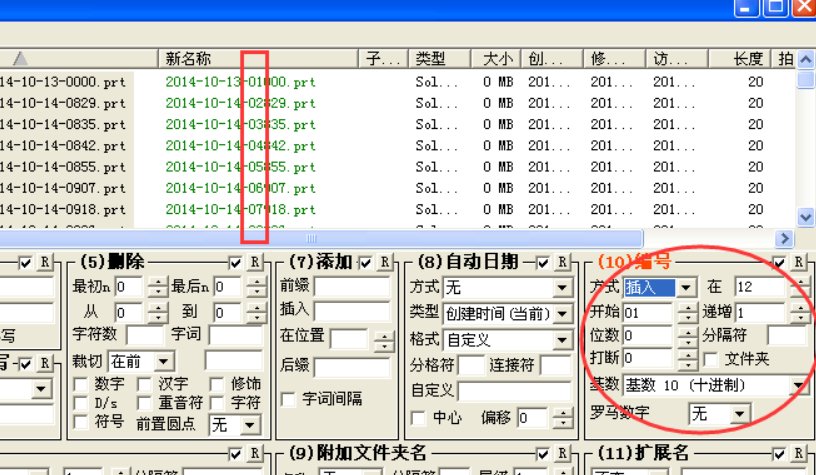Toggle the (5) 删除 panel enable checkbox
The image size is (816, 475).
coord(235,263)
